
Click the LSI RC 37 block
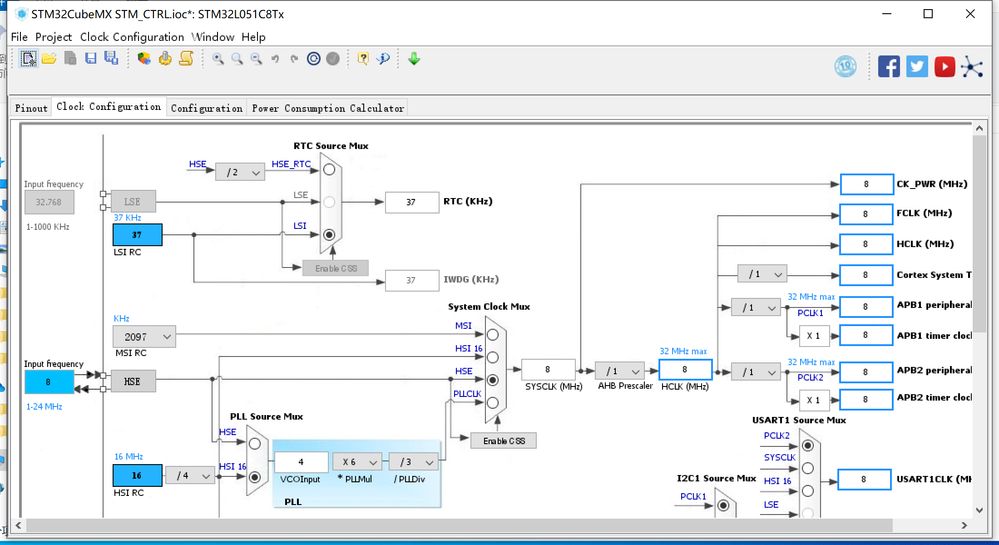pyautogui.click(x=138, y=235)
